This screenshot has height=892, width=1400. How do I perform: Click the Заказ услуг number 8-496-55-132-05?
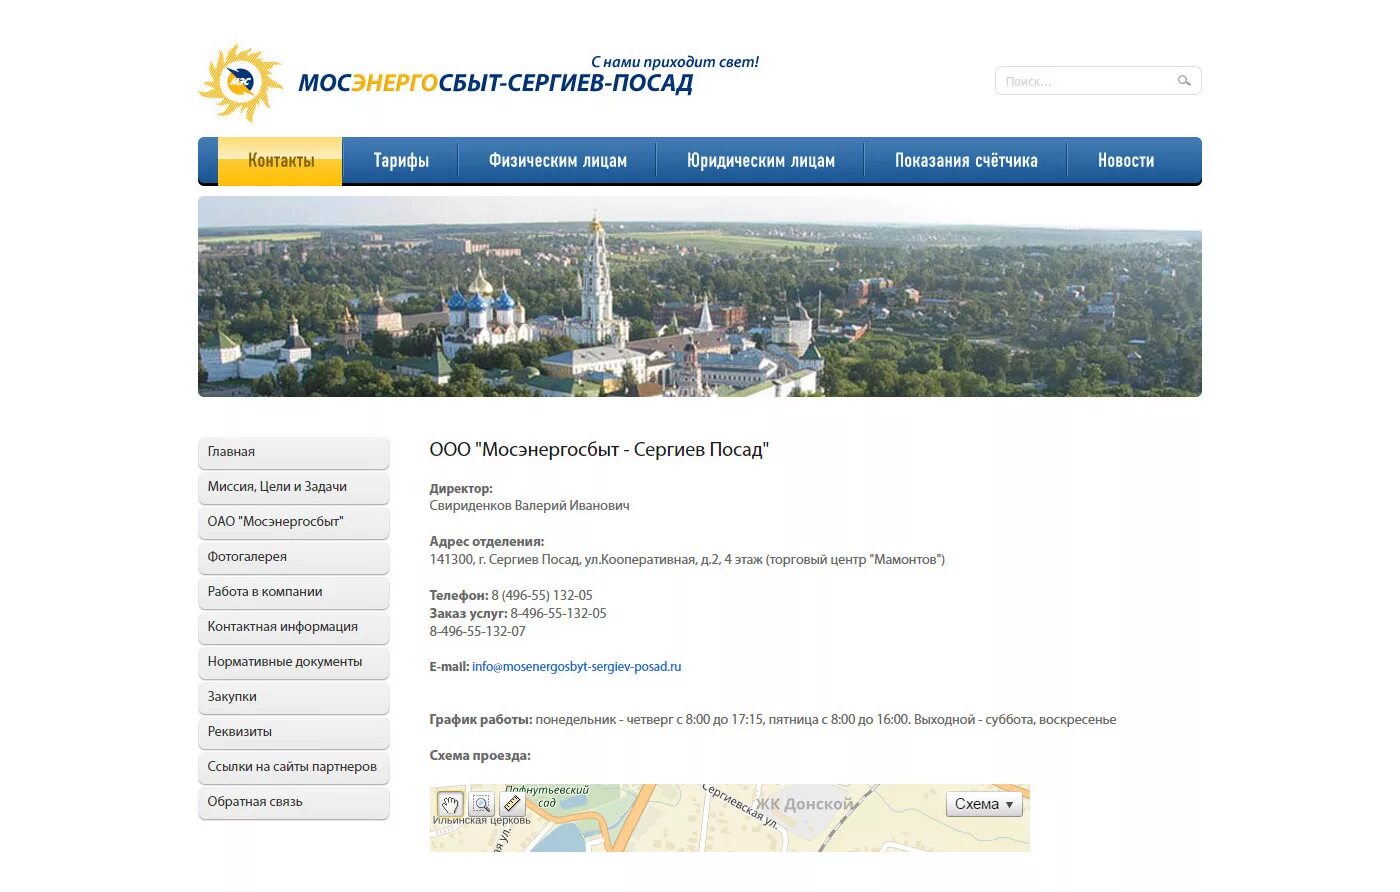(x=559, y=613)
